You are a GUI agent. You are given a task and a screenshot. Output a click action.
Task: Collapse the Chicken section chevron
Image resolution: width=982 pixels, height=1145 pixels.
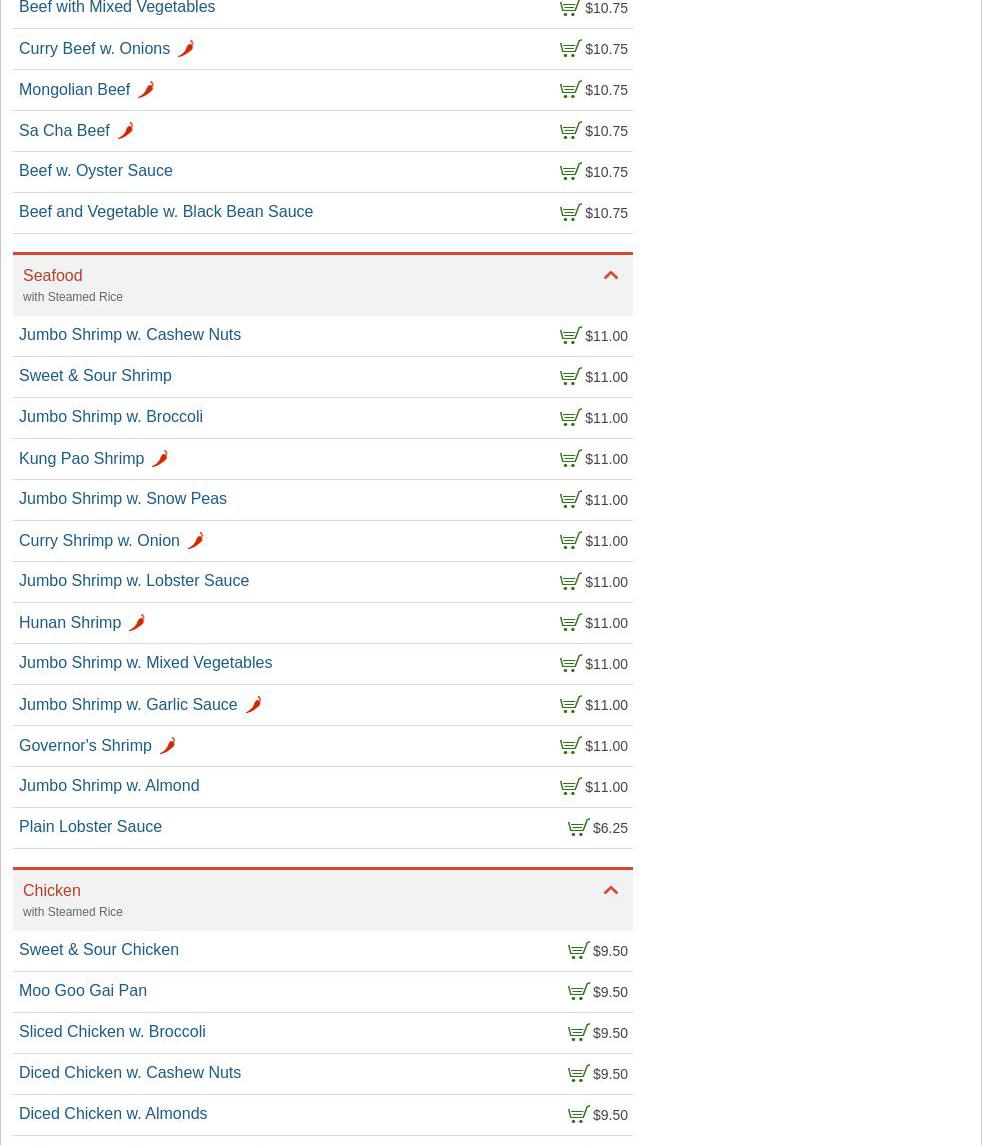point(611,891)
